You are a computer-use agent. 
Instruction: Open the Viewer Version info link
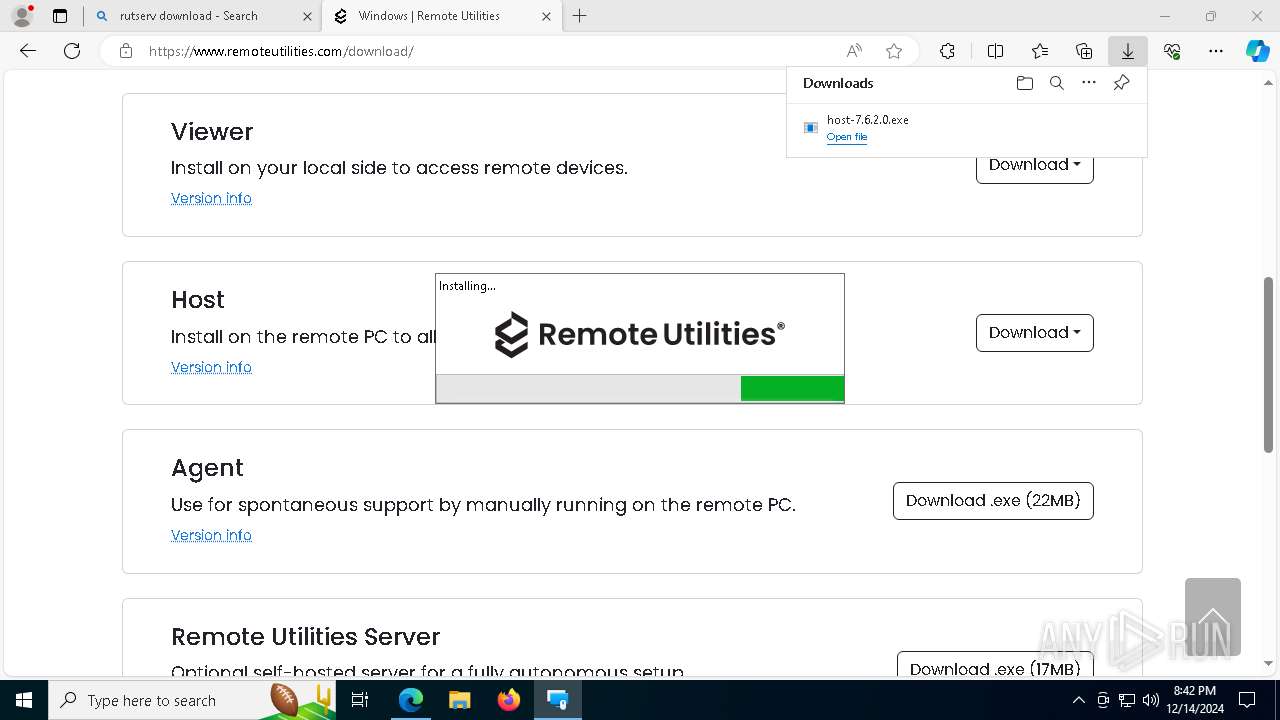coord(211,198)
